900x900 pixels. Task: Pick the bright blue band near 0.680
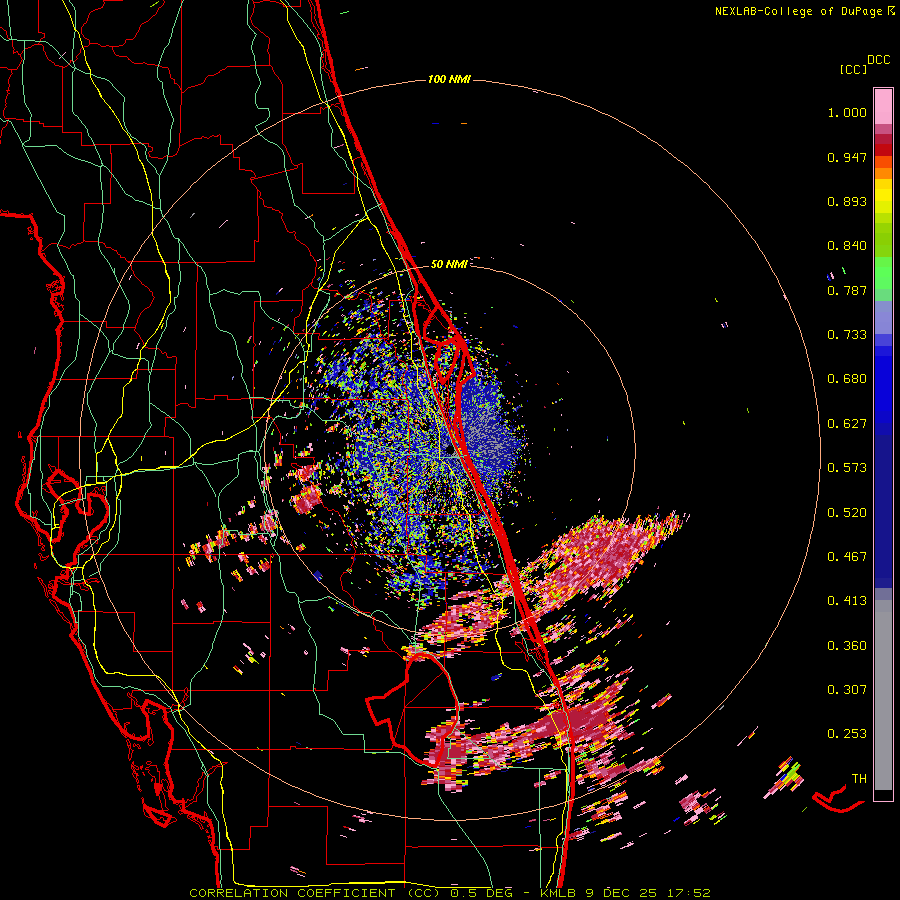point(883,385)
